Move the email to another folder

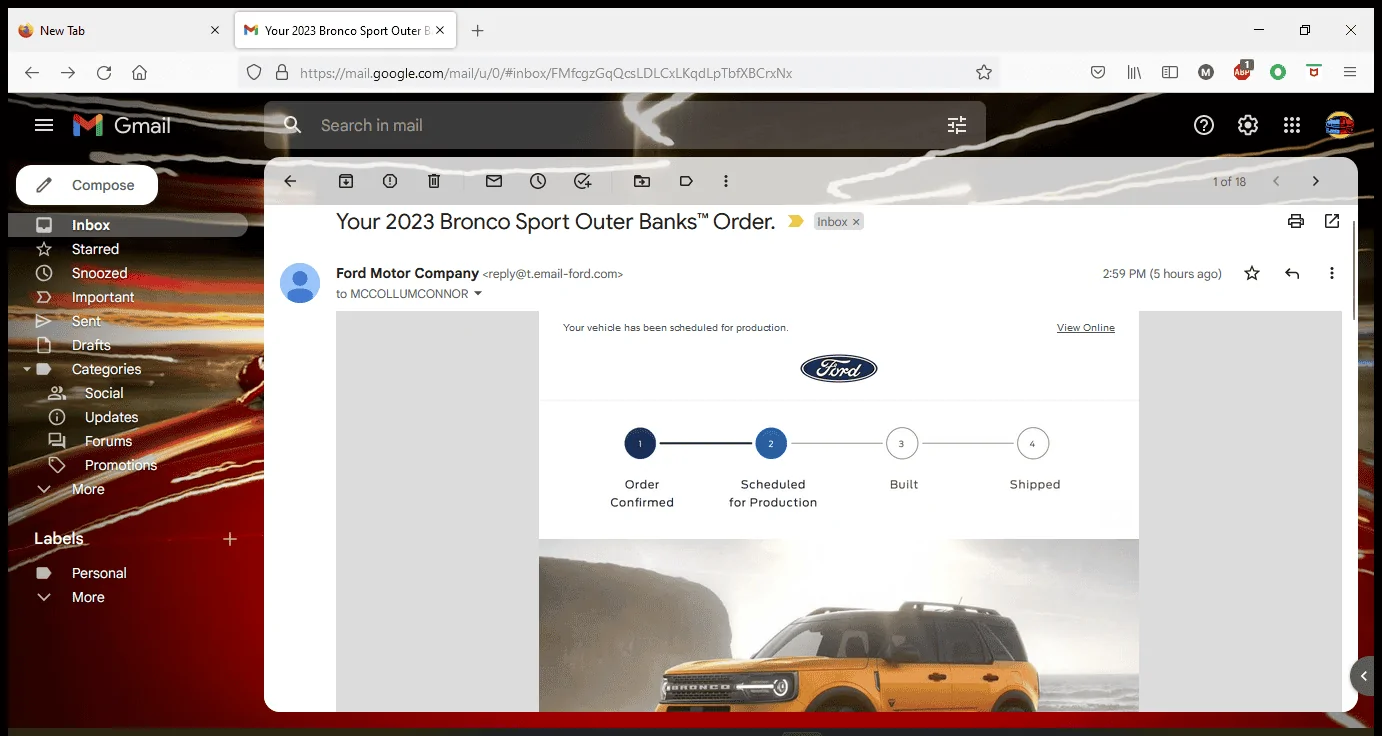[641, 181]
